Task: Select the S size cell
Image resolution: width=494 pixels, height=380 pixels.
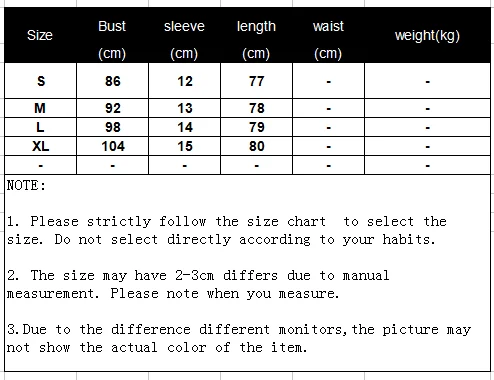Action: point(40,81)
